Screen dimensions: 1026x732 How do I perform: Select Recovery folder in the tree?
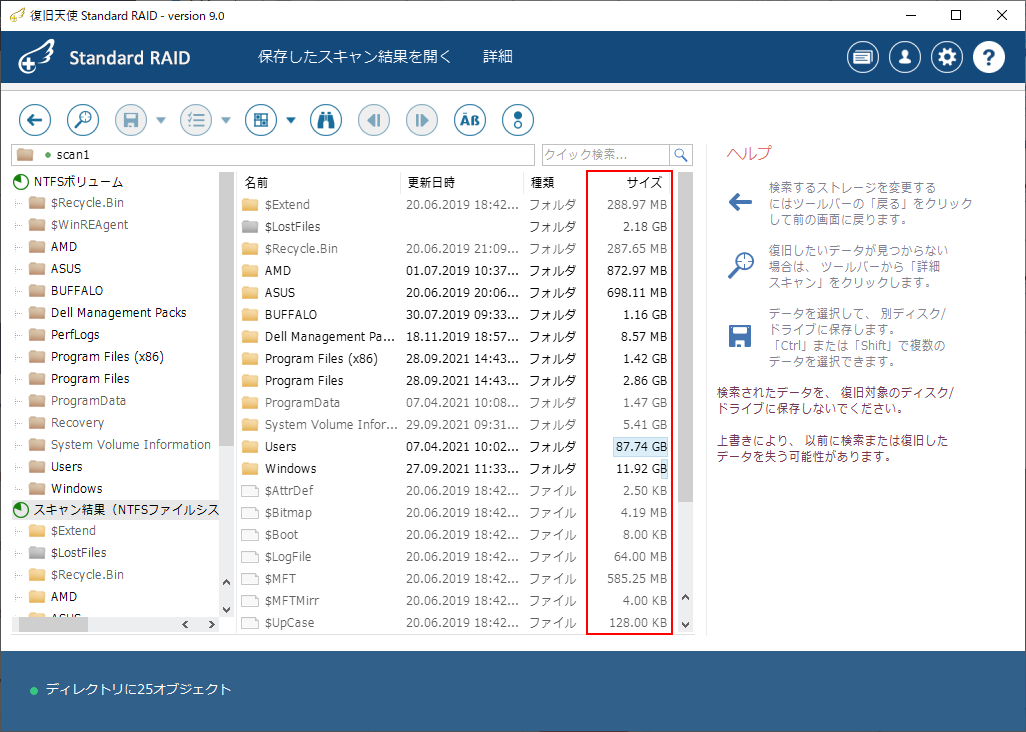pyautogui.click(x=77, y=423)
